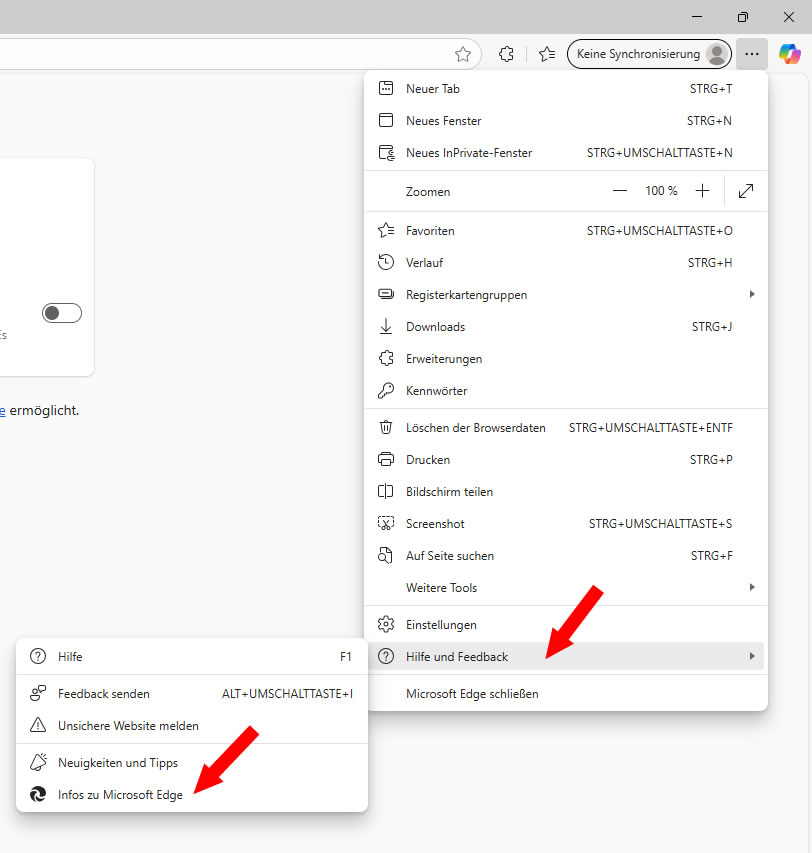Select Bildschirm teilen menu label
This screenshot has height=853, width=812.
click(x=449, y=492)
